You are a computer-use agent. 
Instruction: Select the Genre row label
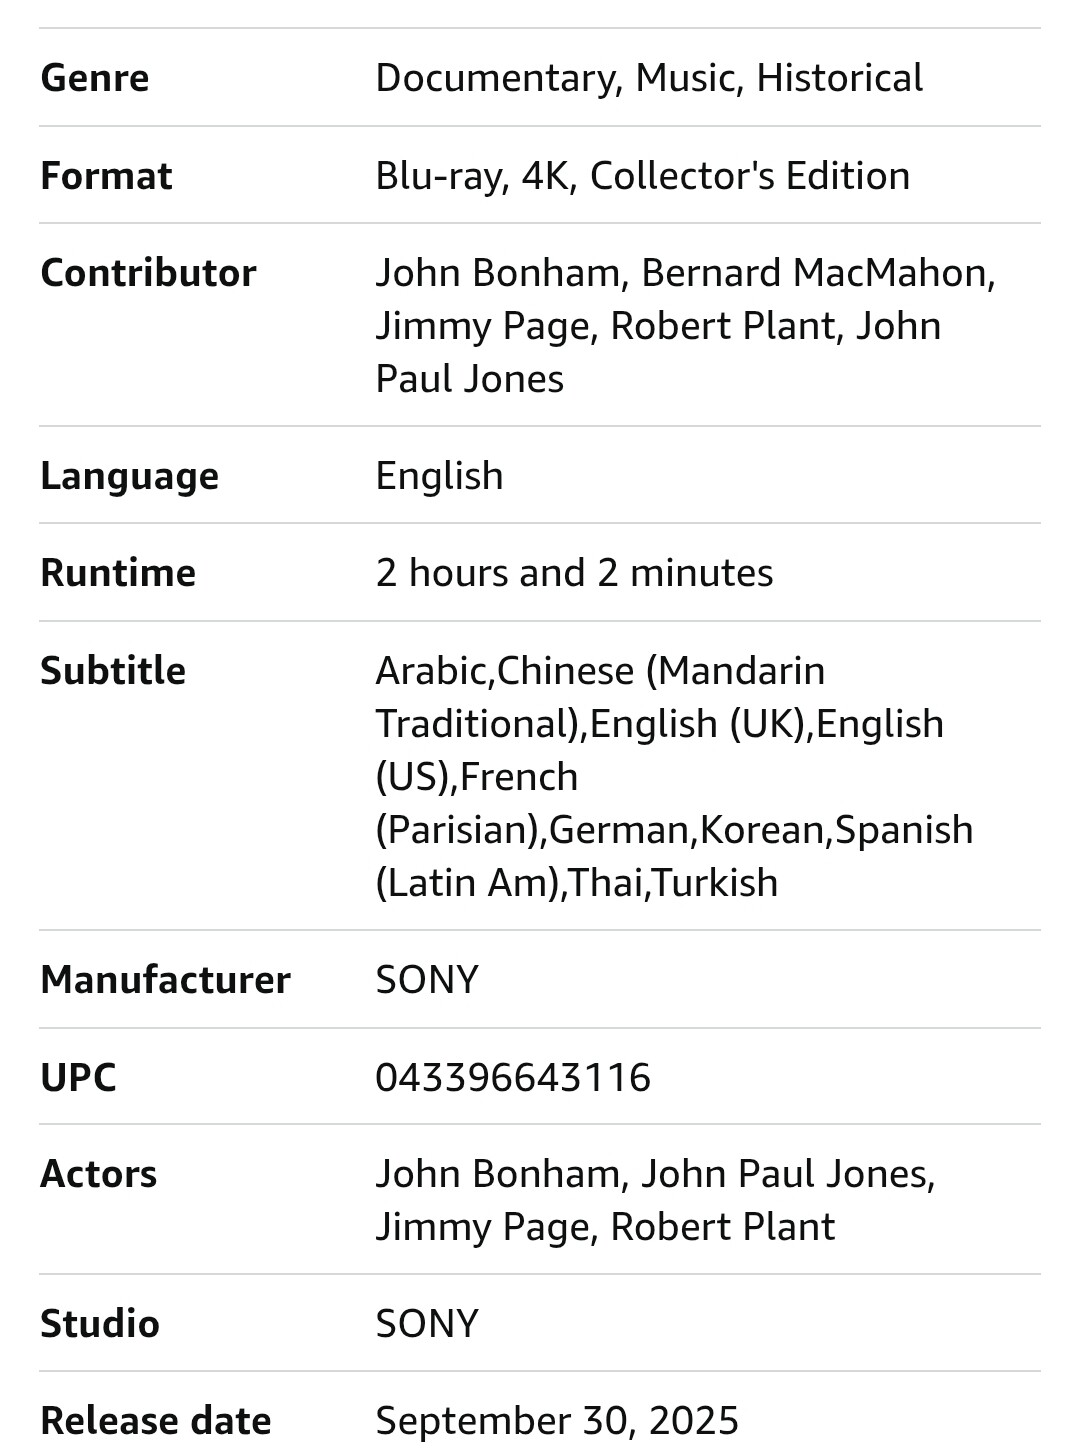(x=95, y=78)
